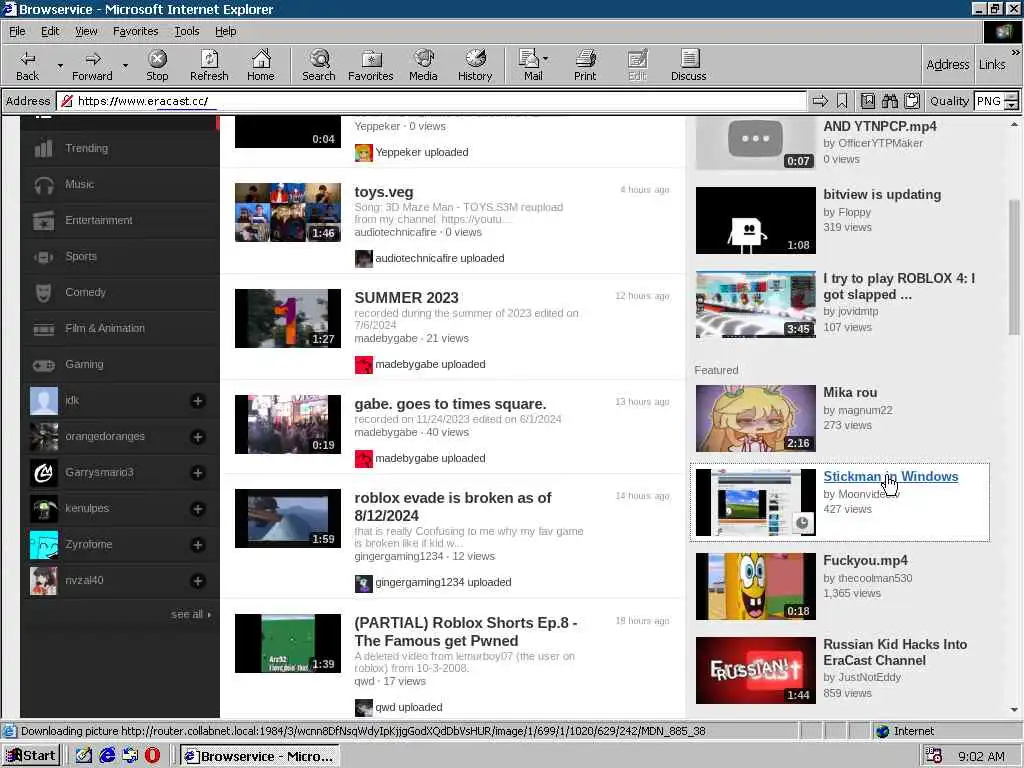Launch Internet Explorer from quick launch
Image resolution: width=1024 pixels, height=768 pixels.
[x=107, y=756]
